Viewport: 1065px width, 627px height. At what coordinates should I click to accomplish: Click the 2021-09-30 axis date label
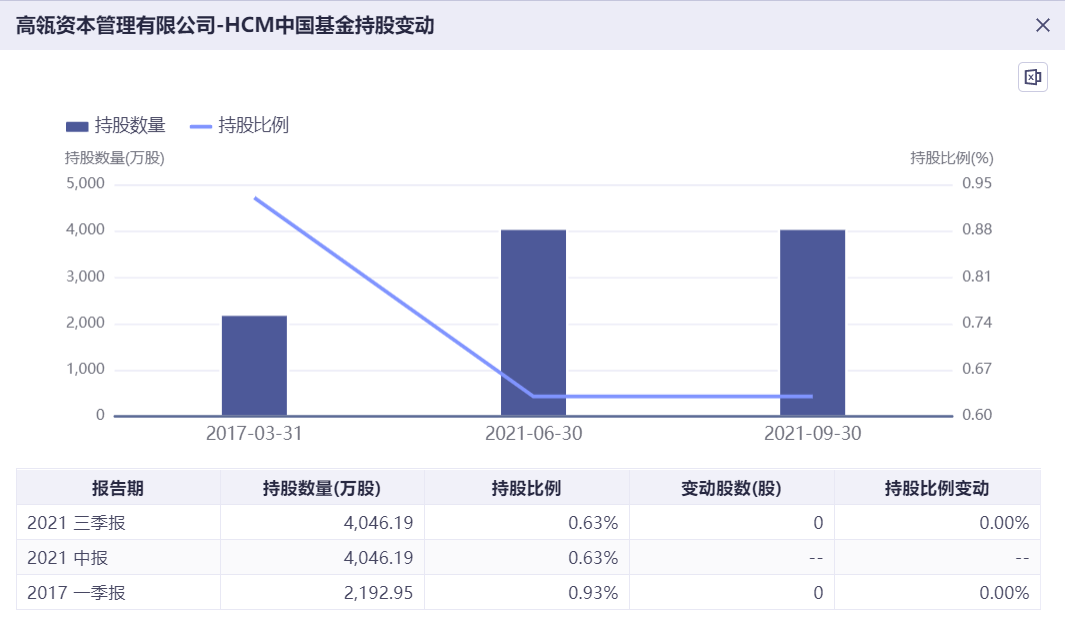point(812,433)
